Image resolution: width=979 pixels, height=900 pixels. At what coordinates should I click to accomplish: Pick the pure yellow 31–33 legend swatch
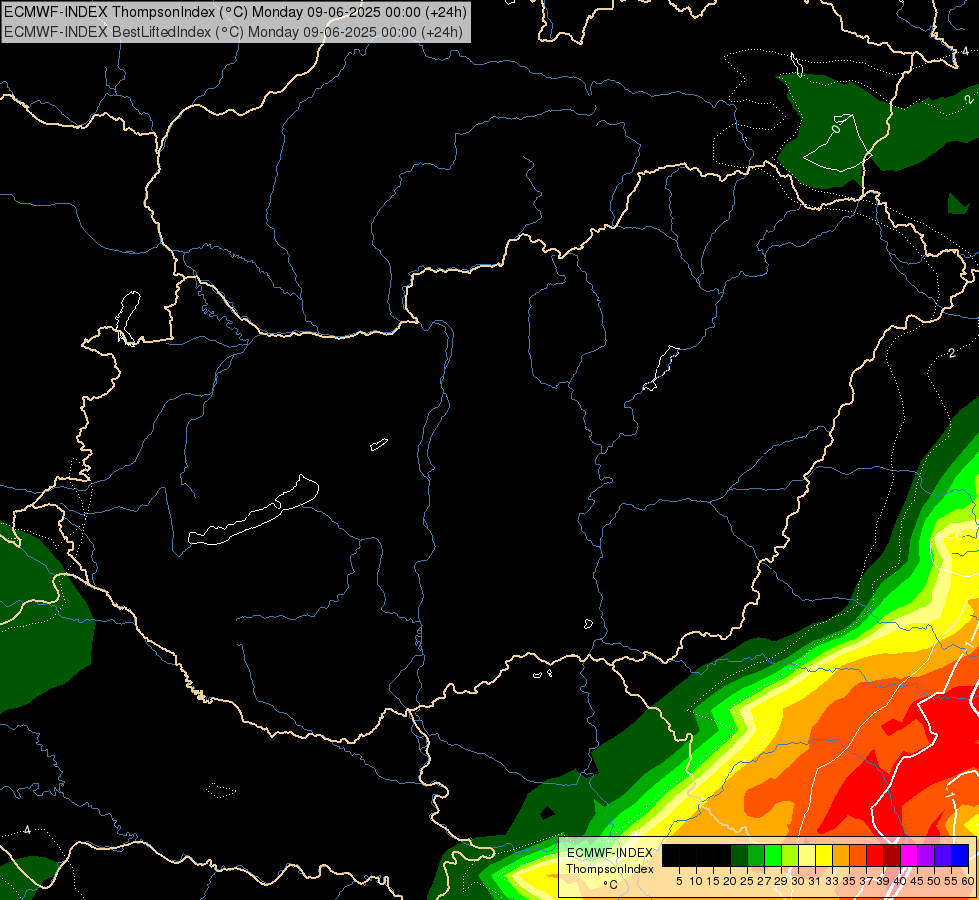(824, 856)
